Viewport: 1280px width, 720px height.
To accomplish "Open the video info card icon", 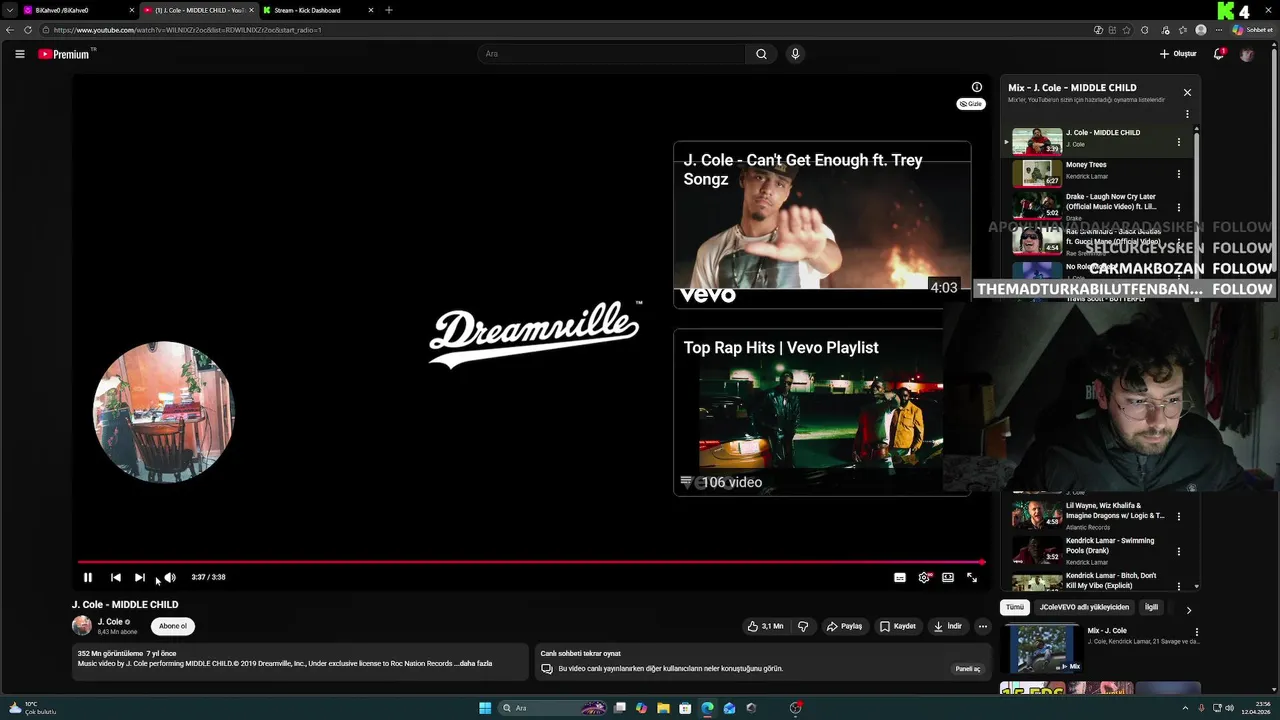I will point(977,87).
